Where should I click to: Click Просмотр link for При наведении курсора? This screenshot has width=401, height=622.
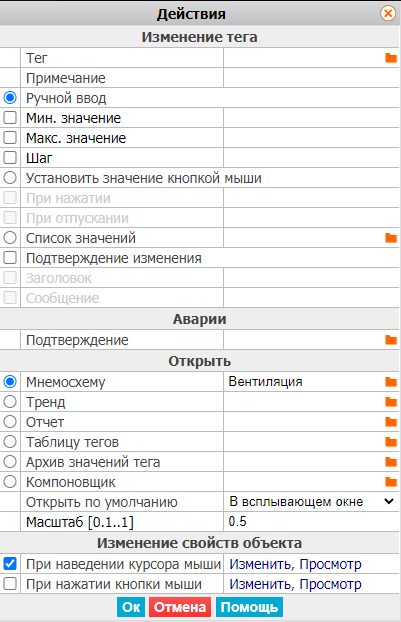[x=330, y=564]
